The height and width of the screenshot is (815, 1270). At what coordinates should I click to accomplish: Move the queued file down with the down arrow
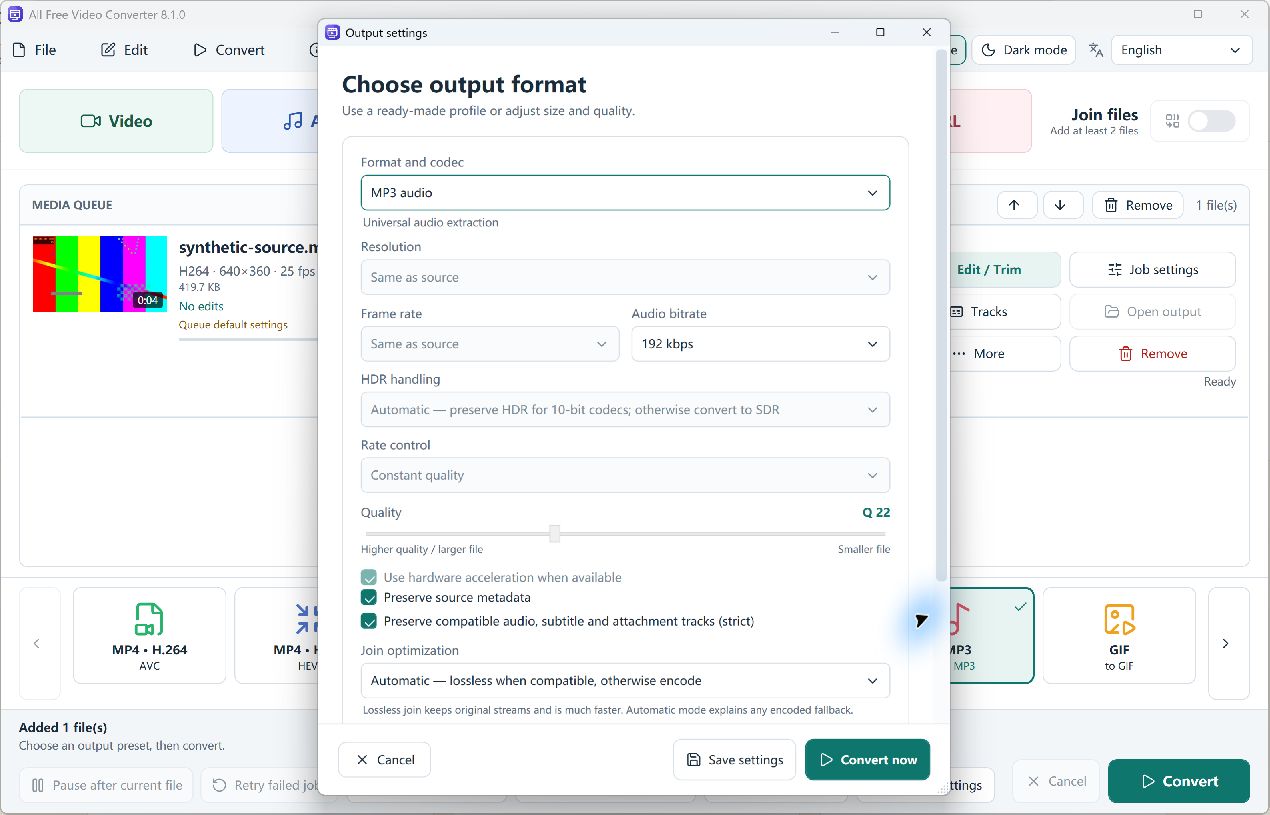(x=1062, y=205)
